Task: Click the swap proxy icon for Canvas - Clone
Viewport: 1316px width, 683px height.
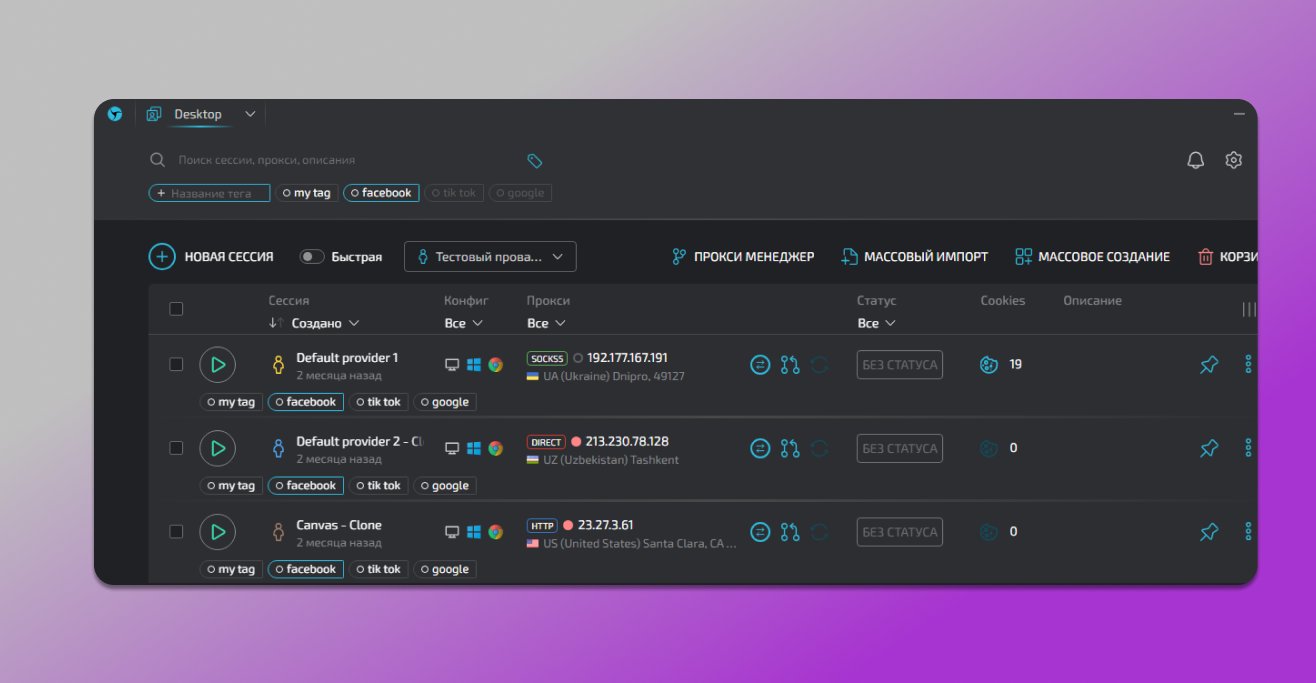Action: point(760,532)
